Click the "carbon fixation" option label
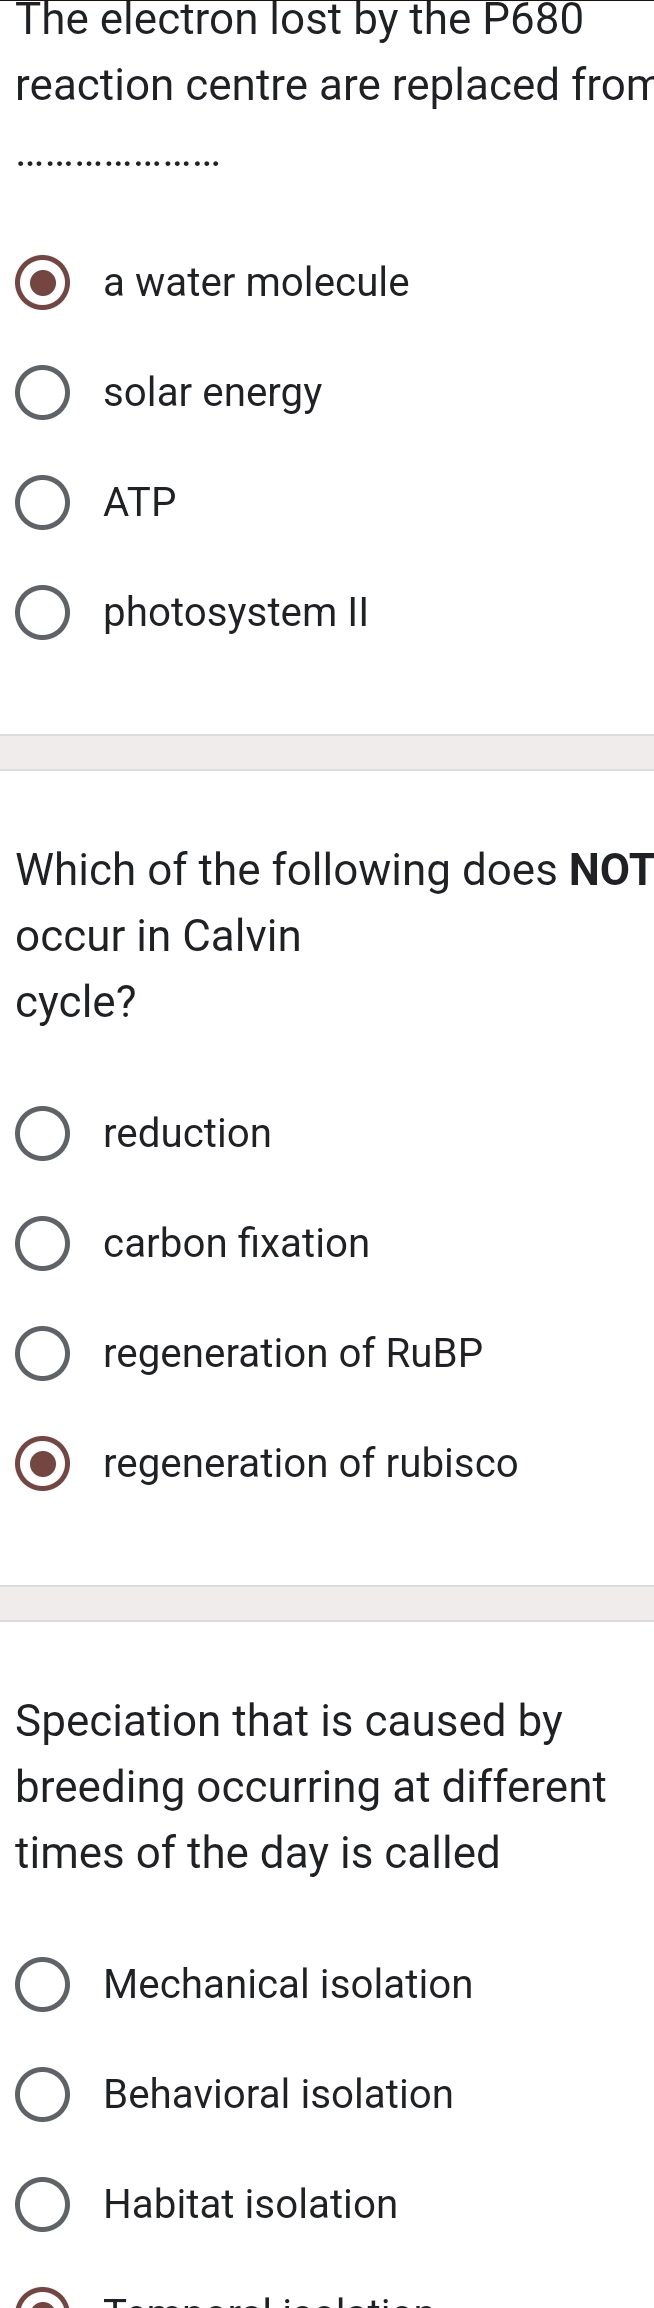 tap(236, 1243)
